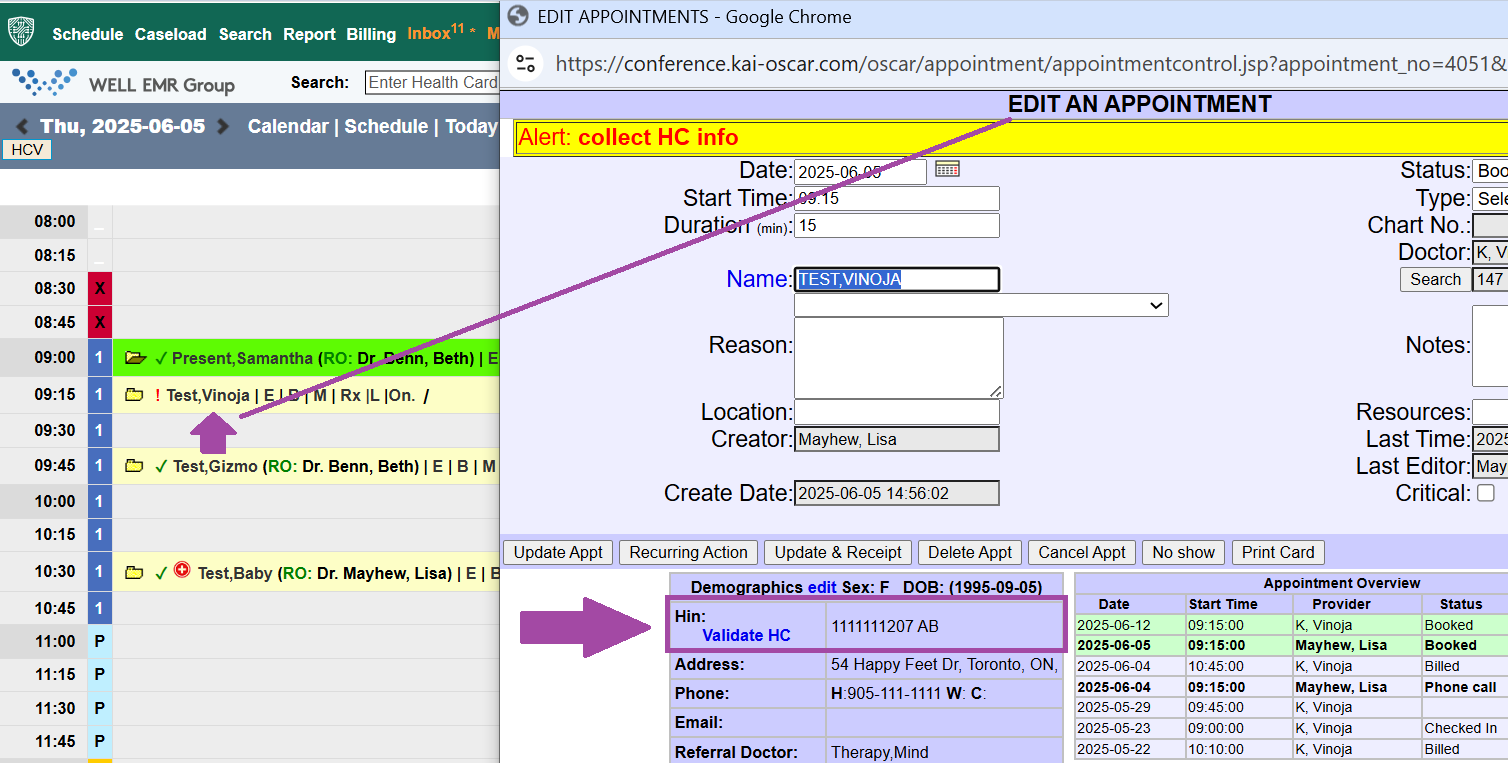This screenshot has width=1508, height=763.
Task: Click the Test,Gizmo appointment name
Action: [x=215, y=466]
